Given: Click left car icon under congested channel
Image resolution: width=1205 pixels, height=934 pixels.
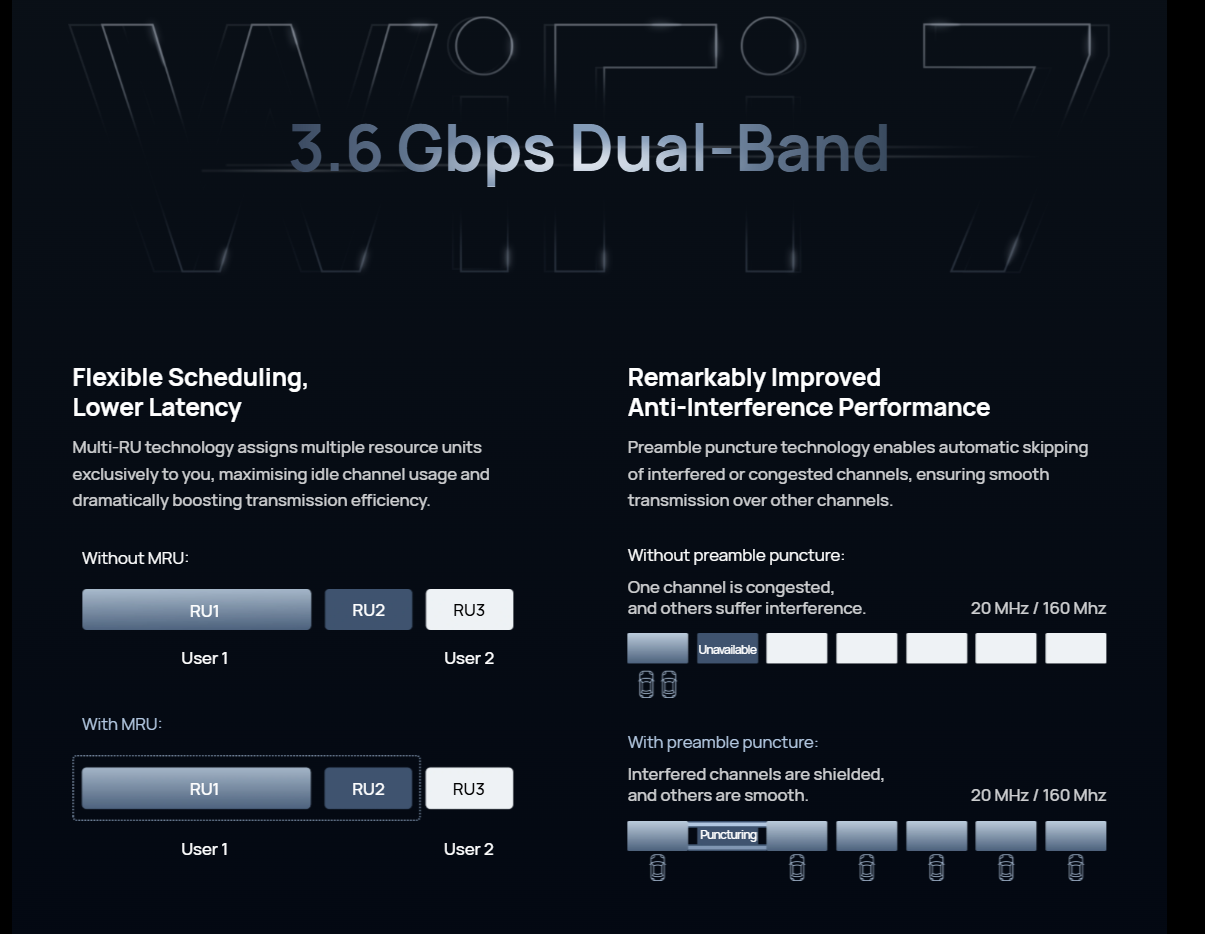Looking at the screenshot, I should click(646, 684).
